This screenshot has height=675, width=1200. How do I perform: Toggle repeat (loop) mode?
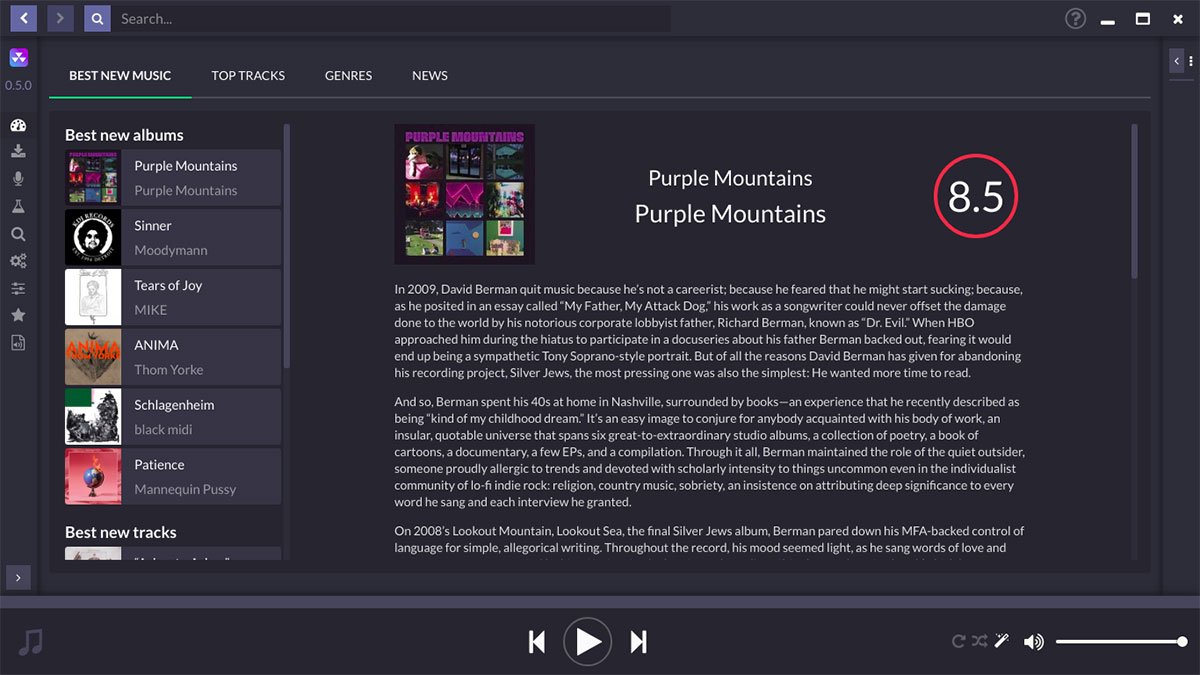click(x=959, y=641)
